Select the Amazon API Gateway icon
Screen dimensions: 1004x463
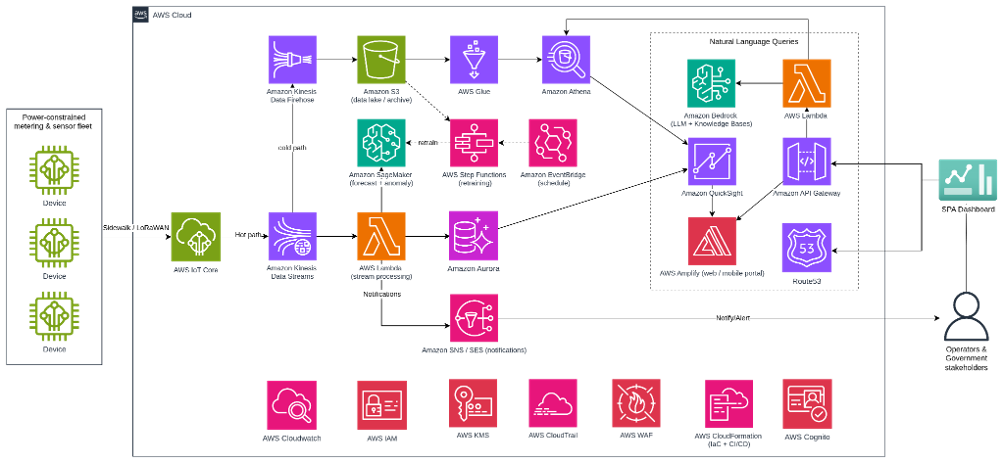coord(807,162)
